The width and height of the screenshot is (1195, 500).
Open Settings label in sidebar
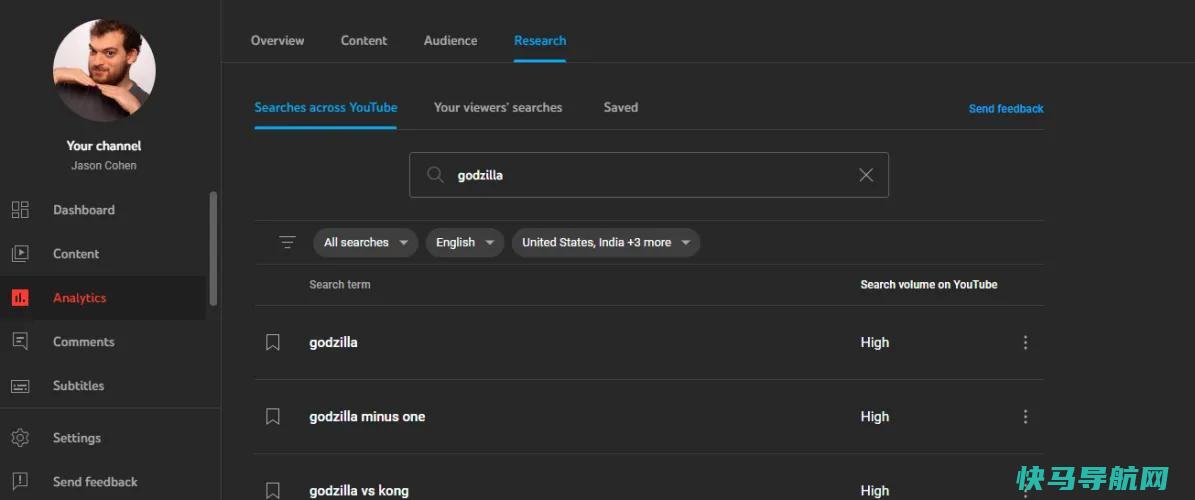click(x=77, y=438)
